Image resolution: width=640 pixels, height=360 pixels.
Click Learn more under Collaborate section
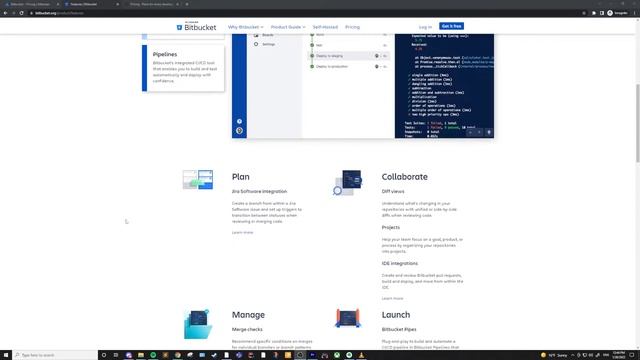tap(392, 298)
